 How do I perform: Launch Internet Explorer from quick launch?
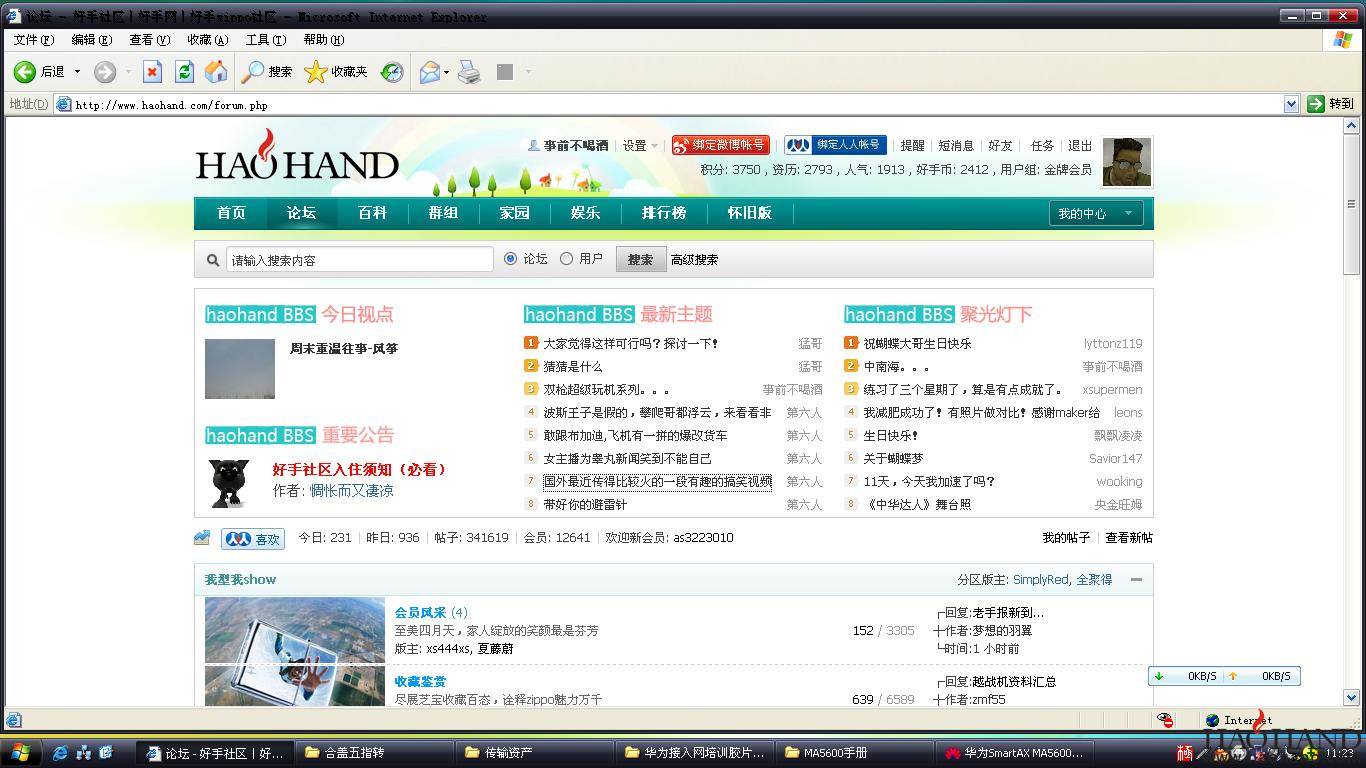[60, 753]
